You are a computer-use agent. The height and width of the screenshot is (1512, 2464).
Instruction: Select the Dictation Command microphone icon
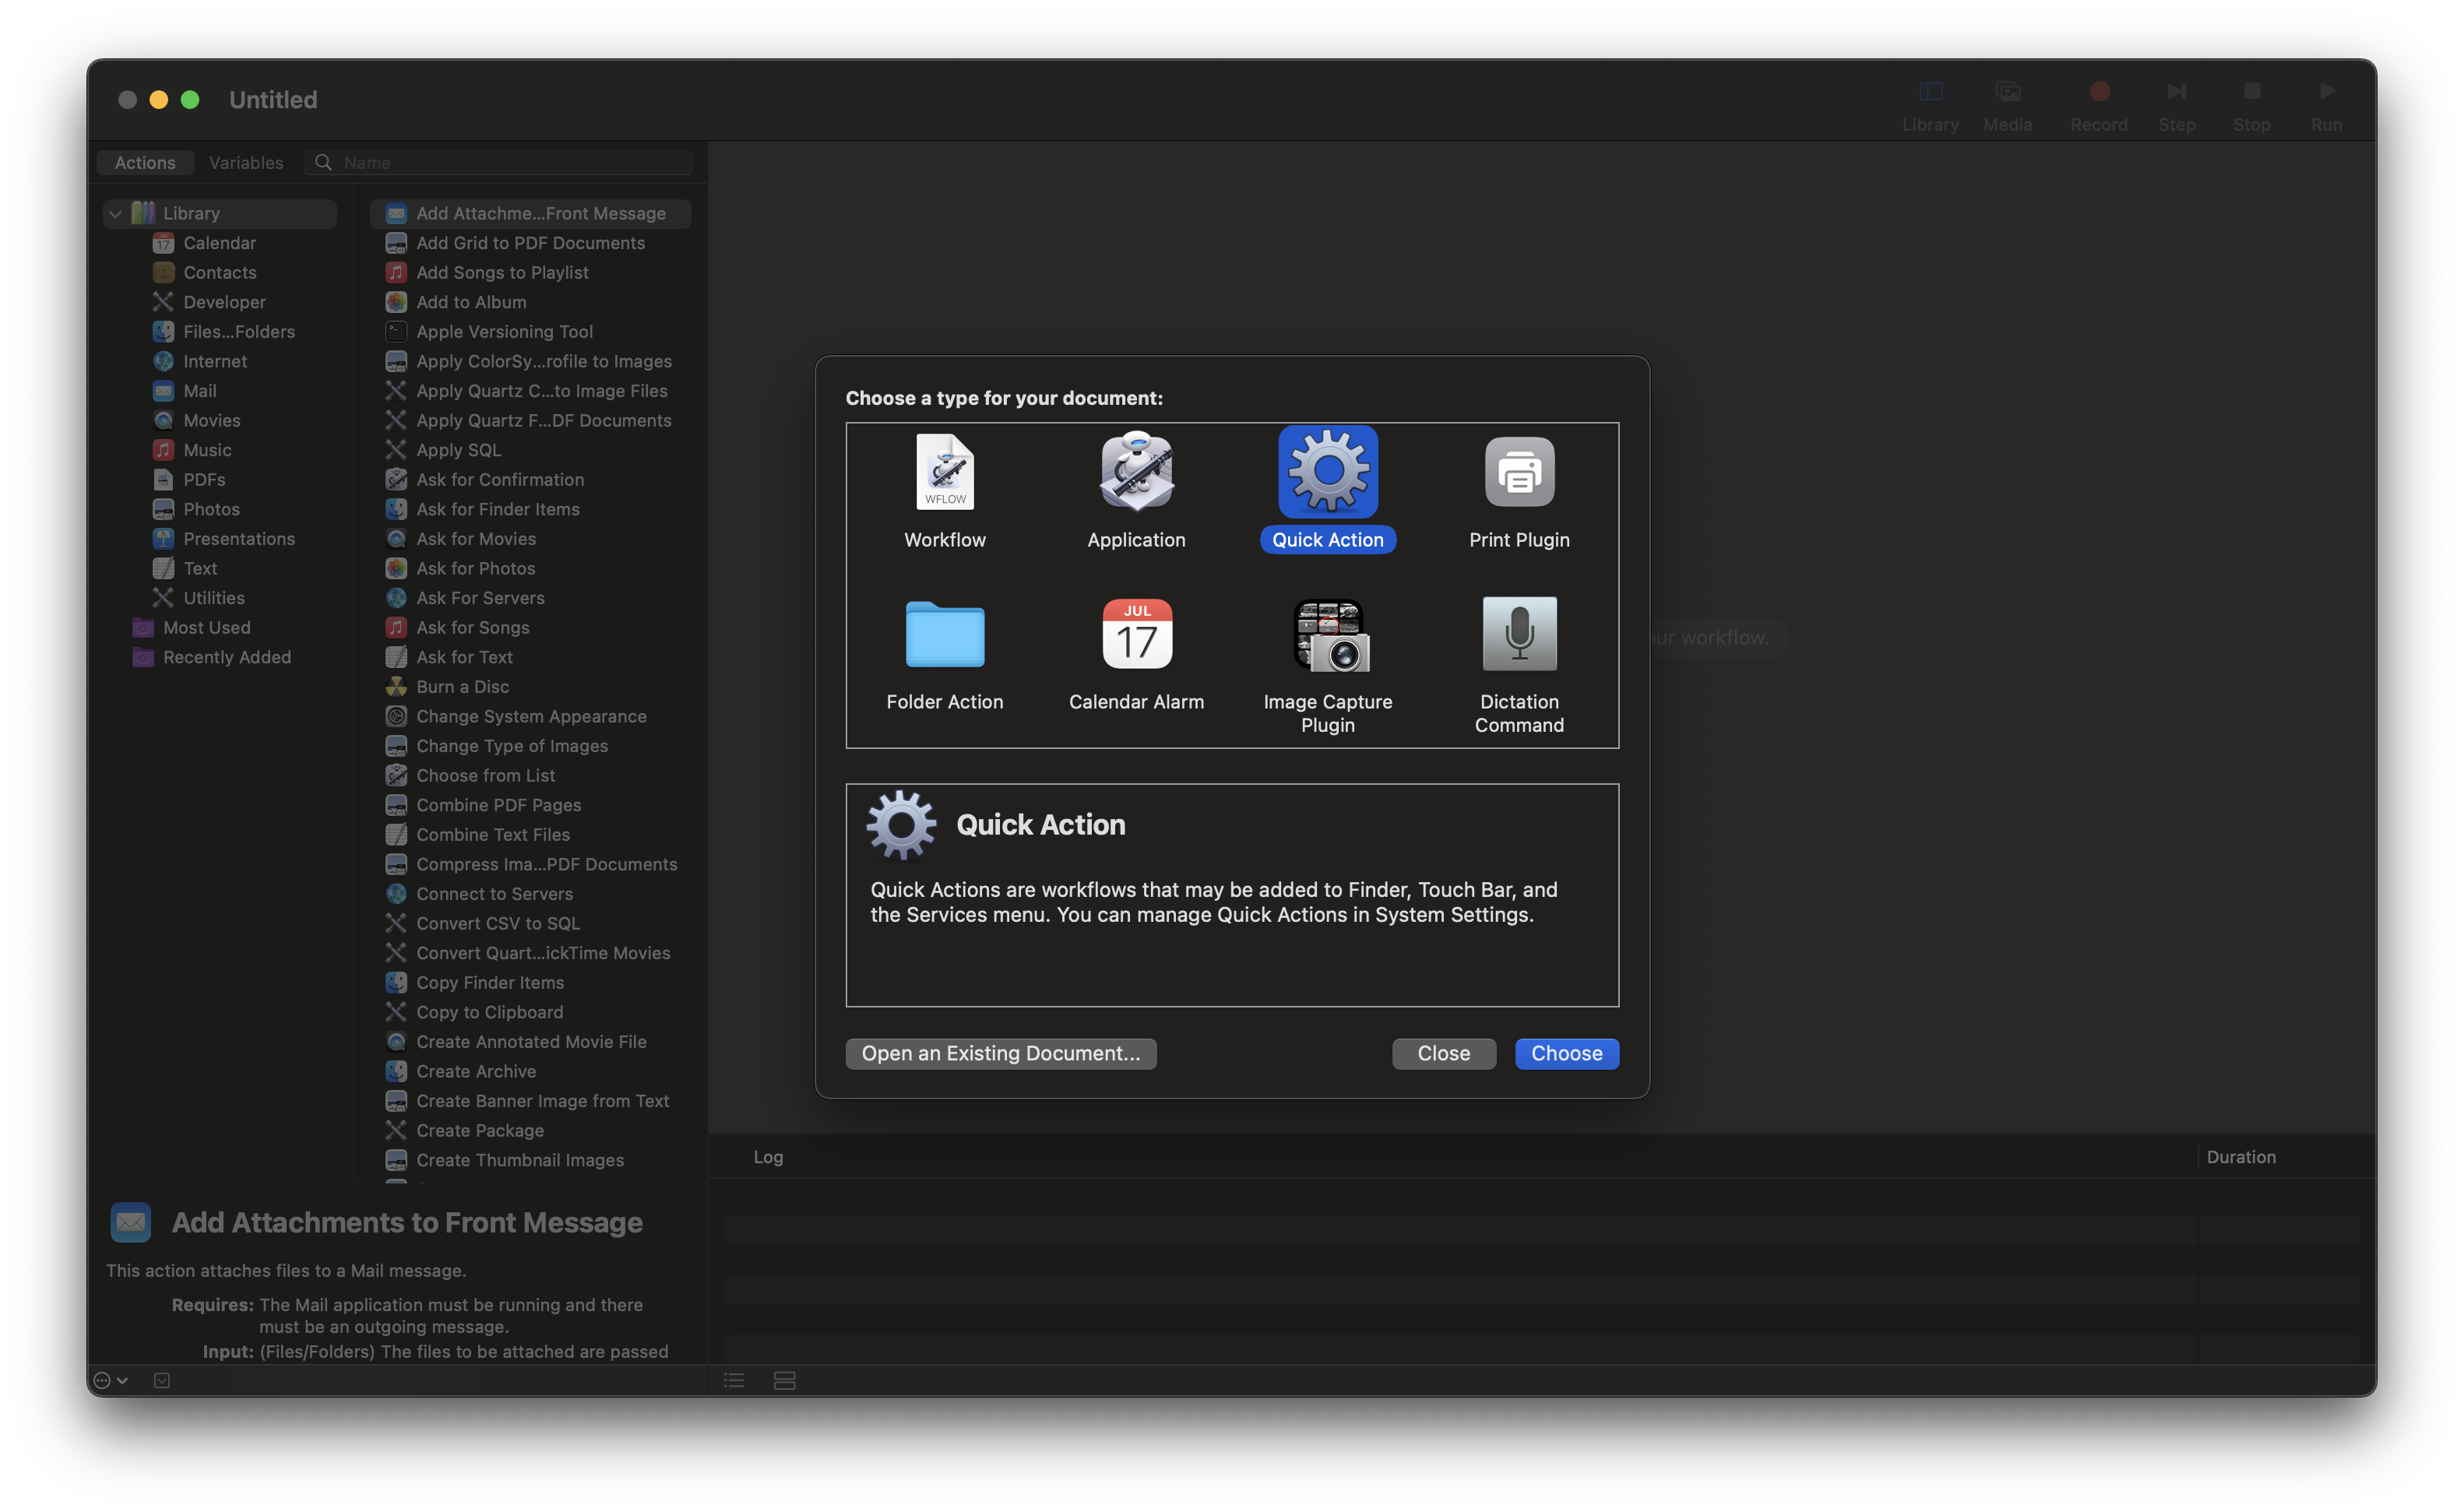point(1519,634)
